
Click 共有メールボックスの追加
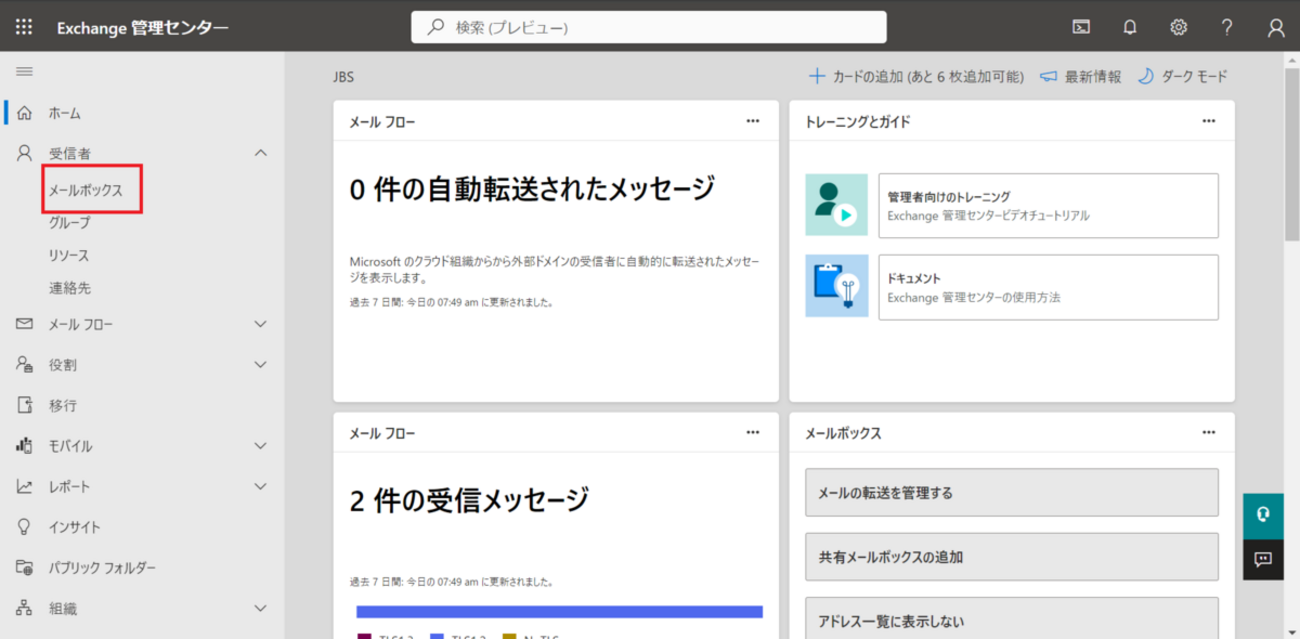[1011, 557]
